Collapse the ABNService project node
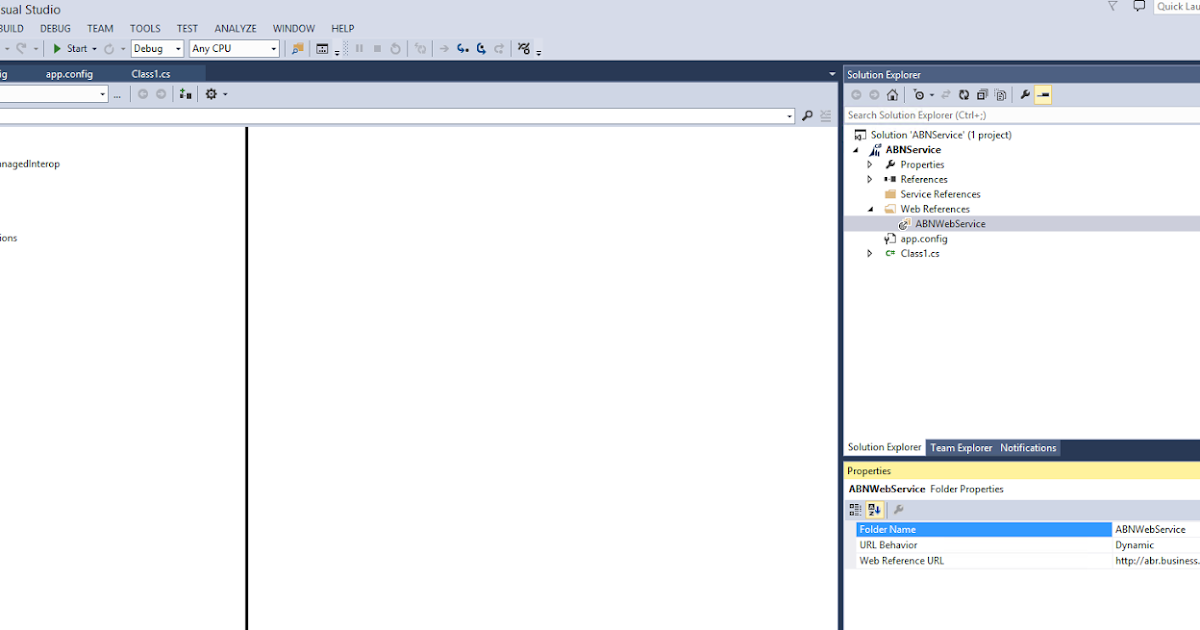 pyautogui.click(x=856, y=150)
